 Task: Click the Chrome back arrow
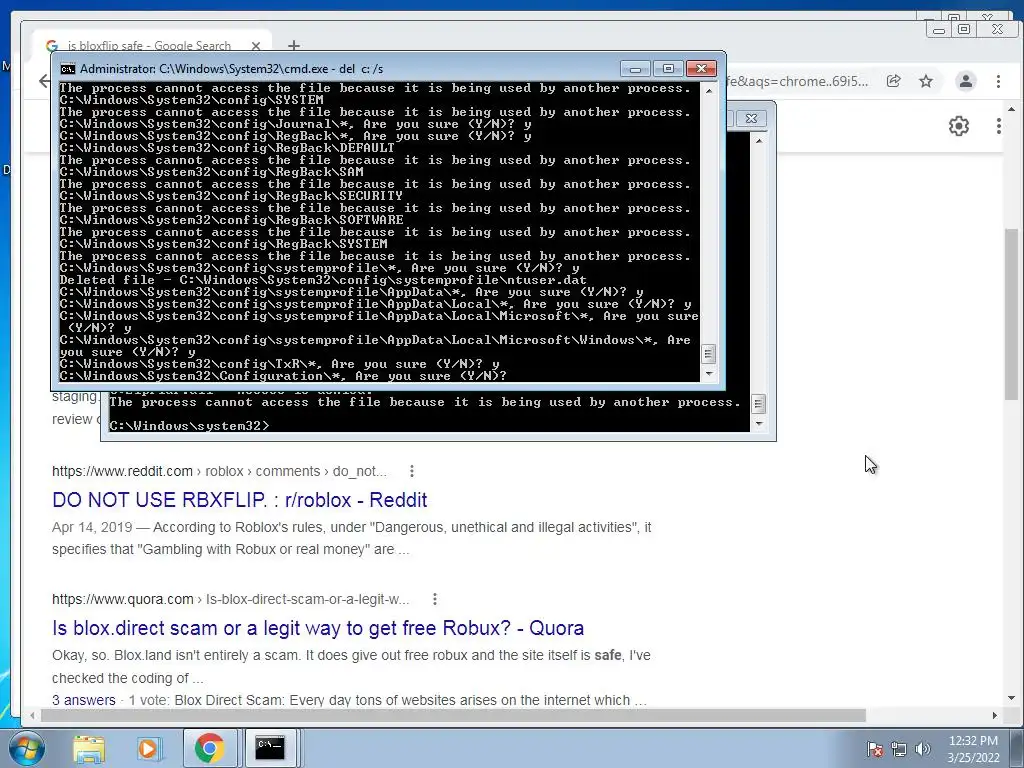(x=44, y=81)
